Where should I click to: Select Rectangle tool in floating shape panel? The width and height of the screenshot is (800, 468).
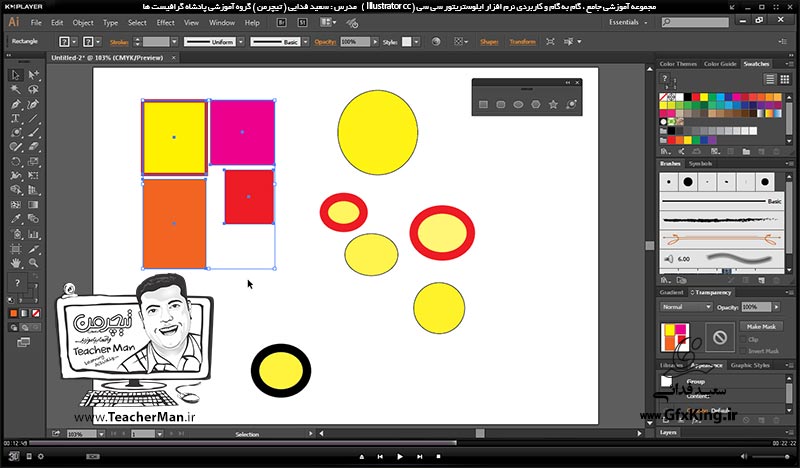pyautogui.click(x=483, y=105)
